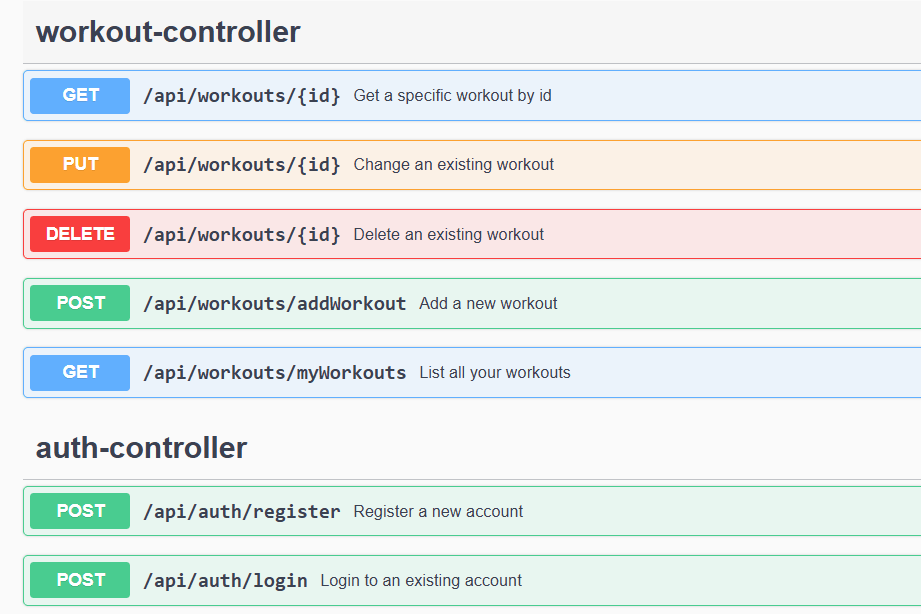Click the "Delete an existing workout" summary text

click(449, 234)
